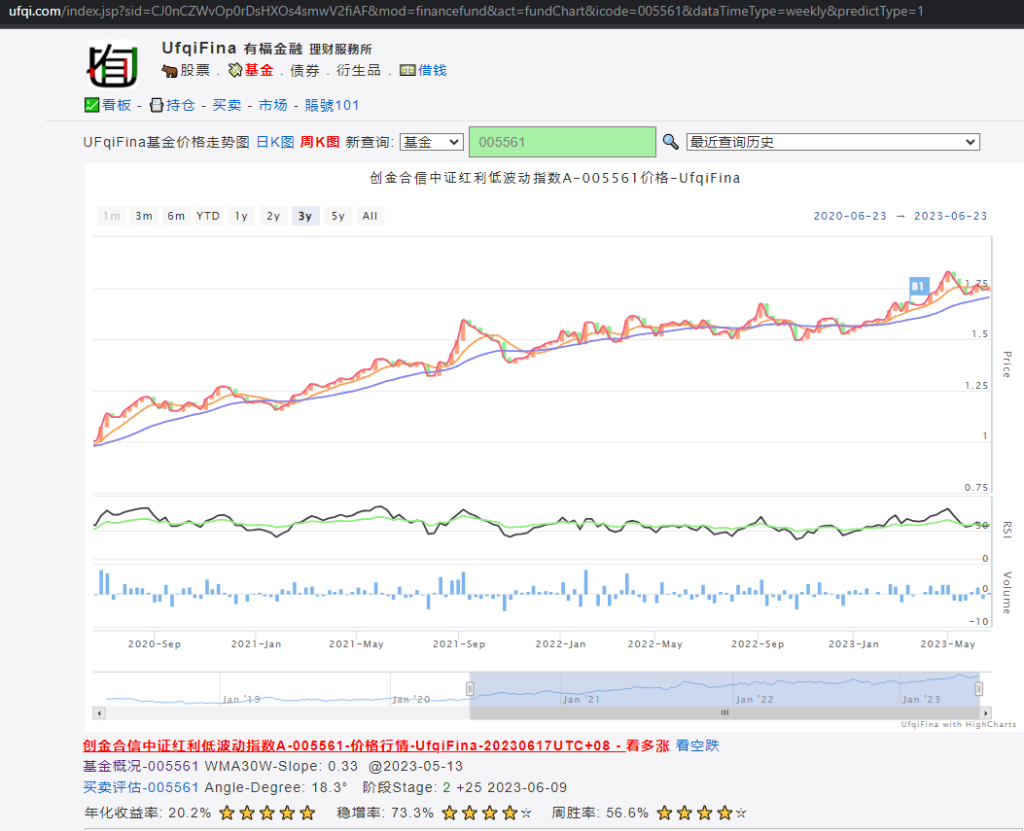Click the UfqiFina logo icon
1024x831 pixels.
(x=113, y=63)
